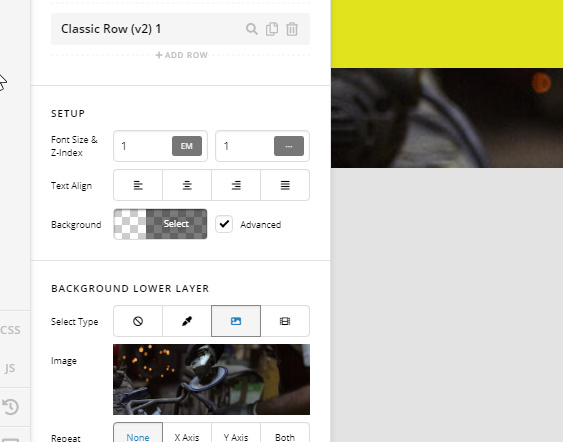Set text align to center
The width and height of the screenshot is (563, 442).
click(x=187, y=185)
